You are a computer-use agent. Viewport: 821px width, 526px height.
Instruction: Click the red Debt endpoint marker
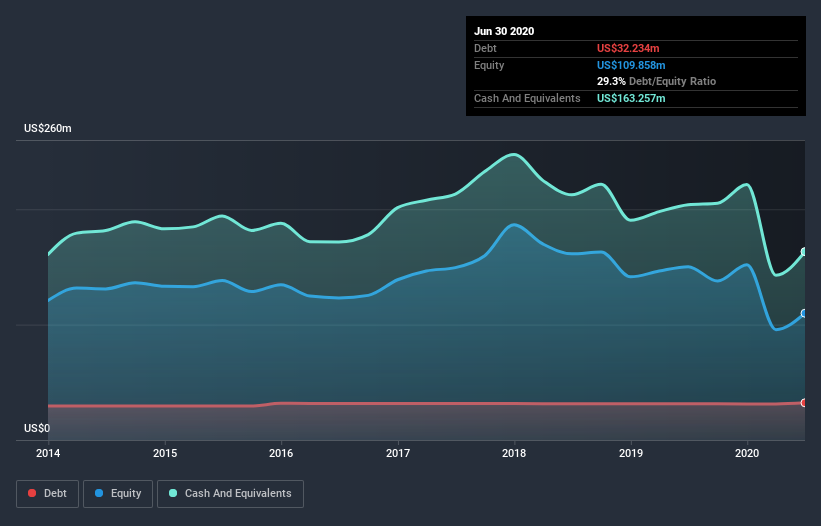tap(804, 402)
